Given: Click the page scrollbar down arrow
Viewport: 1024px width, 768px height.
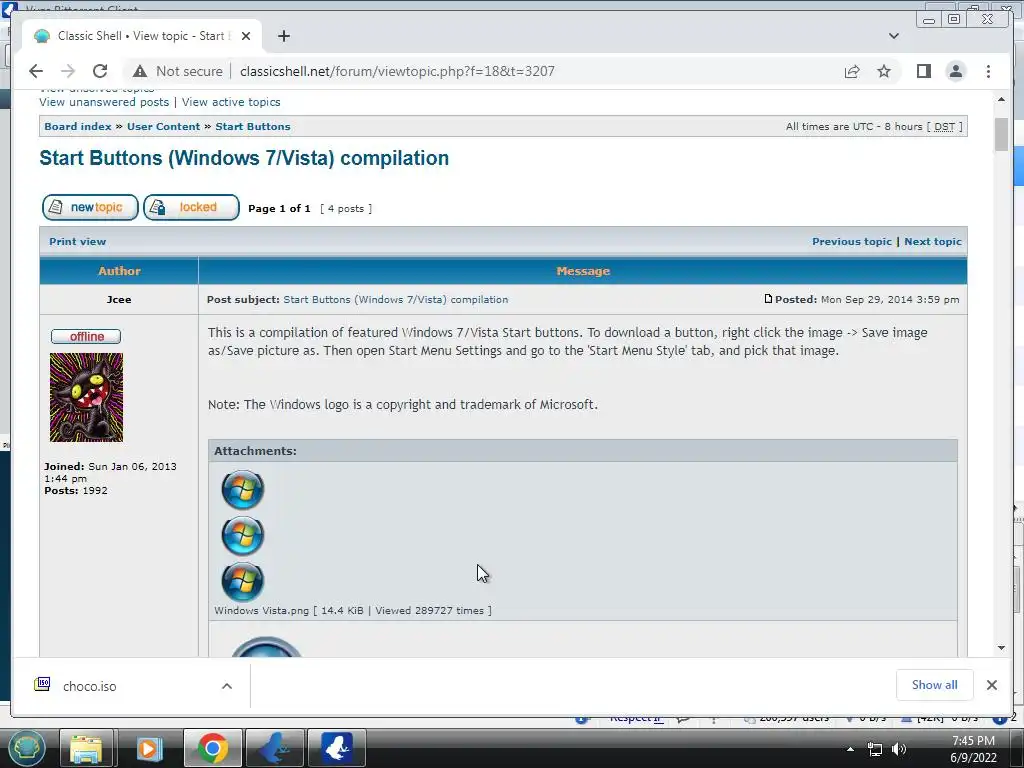Looking at the screenshot, I should (x=1001, y=648).
